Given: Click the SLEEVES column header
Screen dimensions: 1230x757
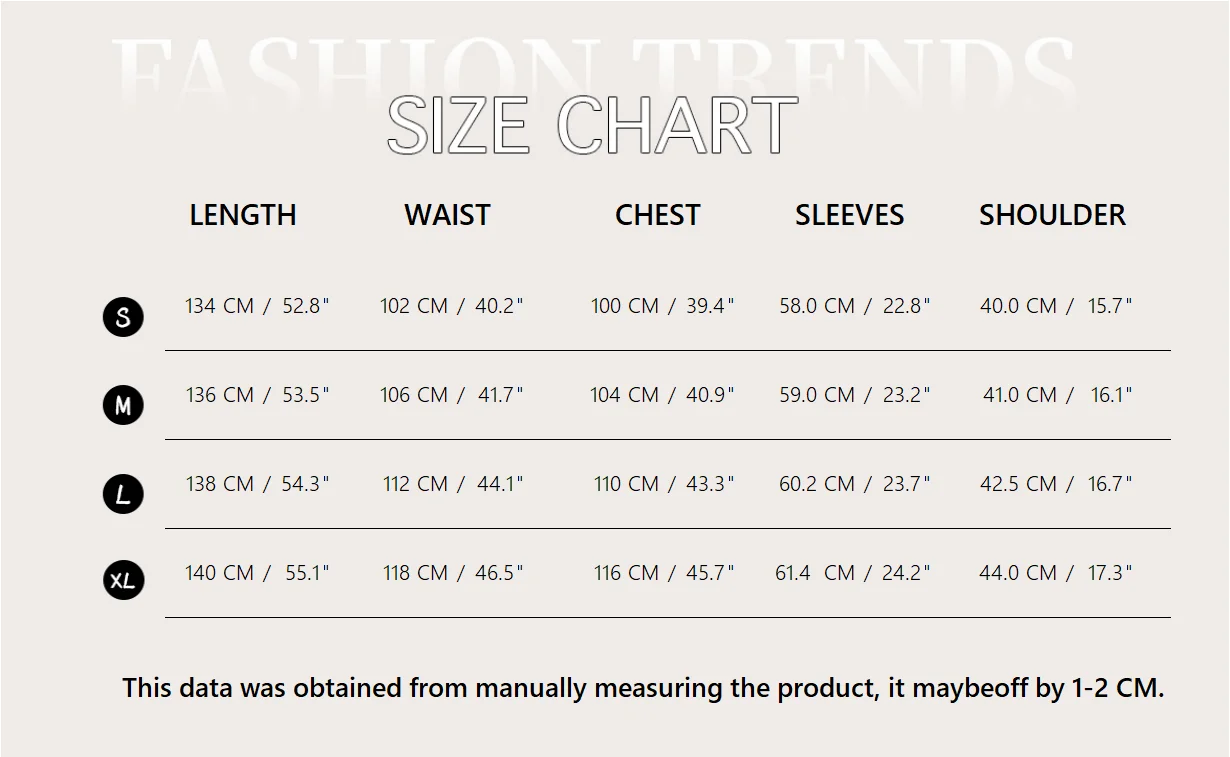Looking at the screenshot, I should [849, 215].
